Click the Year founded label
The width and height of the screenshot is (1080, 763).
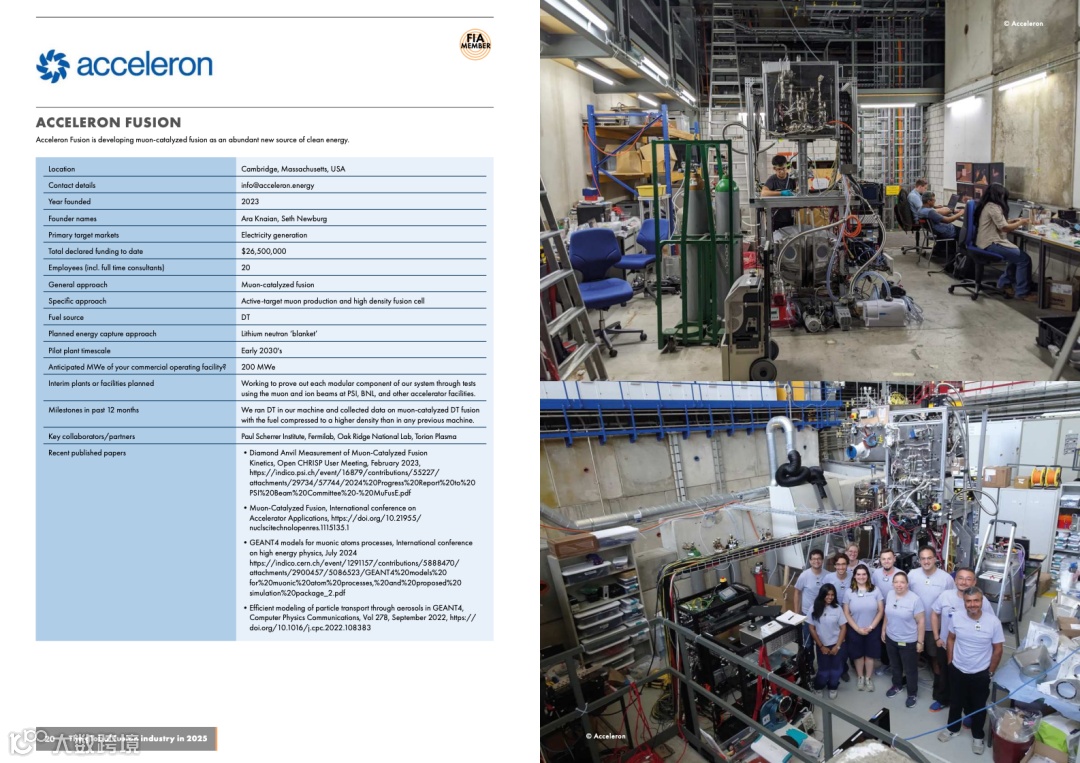tap(69, 202)
